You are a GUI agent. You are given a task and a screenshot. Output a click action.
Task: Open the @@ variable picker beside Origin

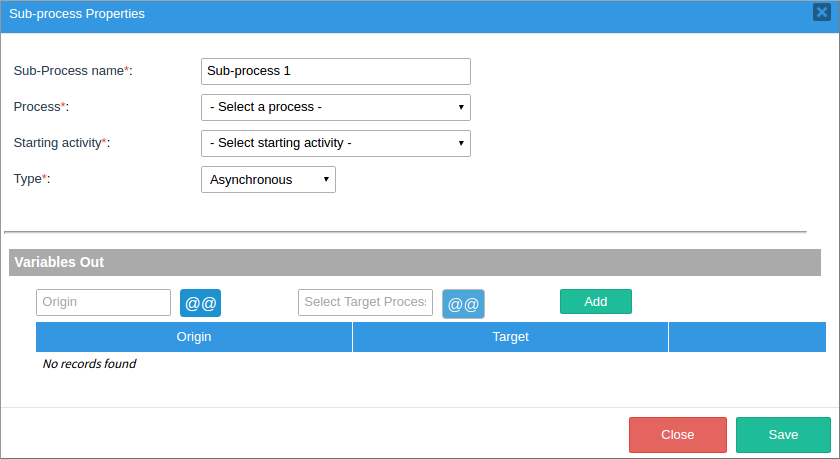click(x=200, y=303)
